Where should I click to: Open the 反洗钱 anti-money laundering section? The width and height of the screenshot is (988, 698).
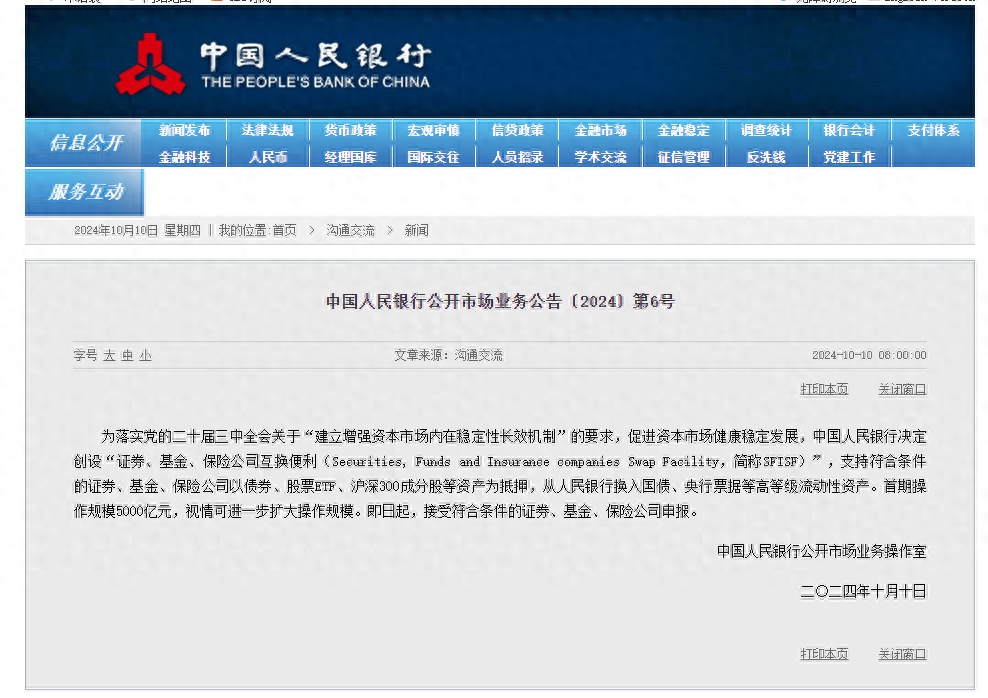coord(766,157)
